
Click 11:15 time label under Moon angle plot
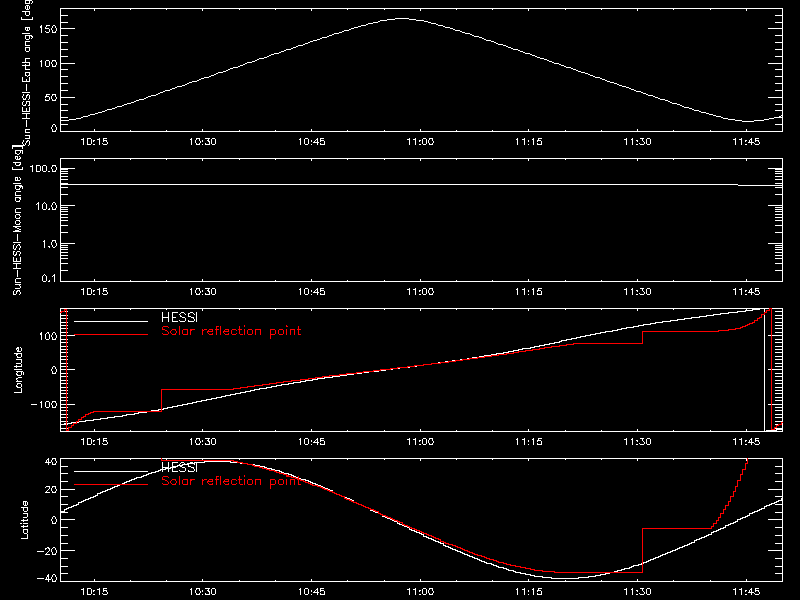[529, 291]
